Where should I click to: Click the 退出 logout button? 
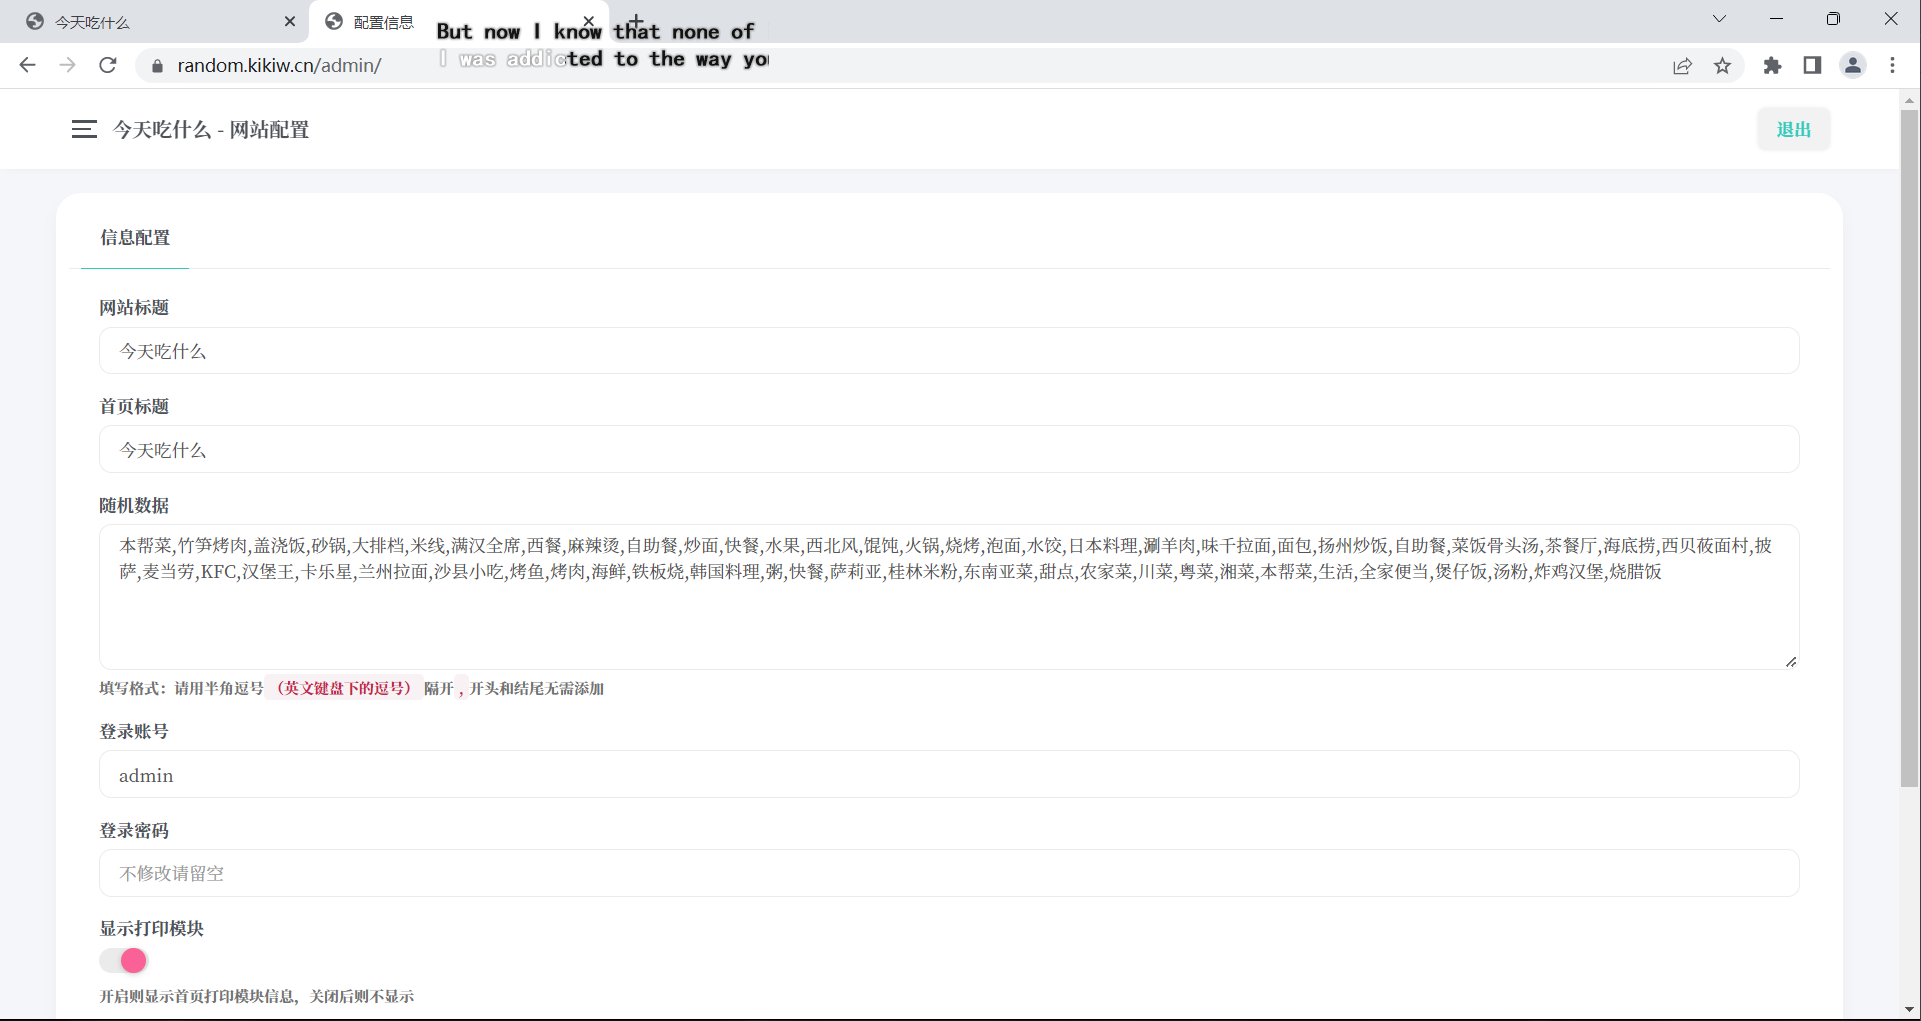pos(1793,129)
